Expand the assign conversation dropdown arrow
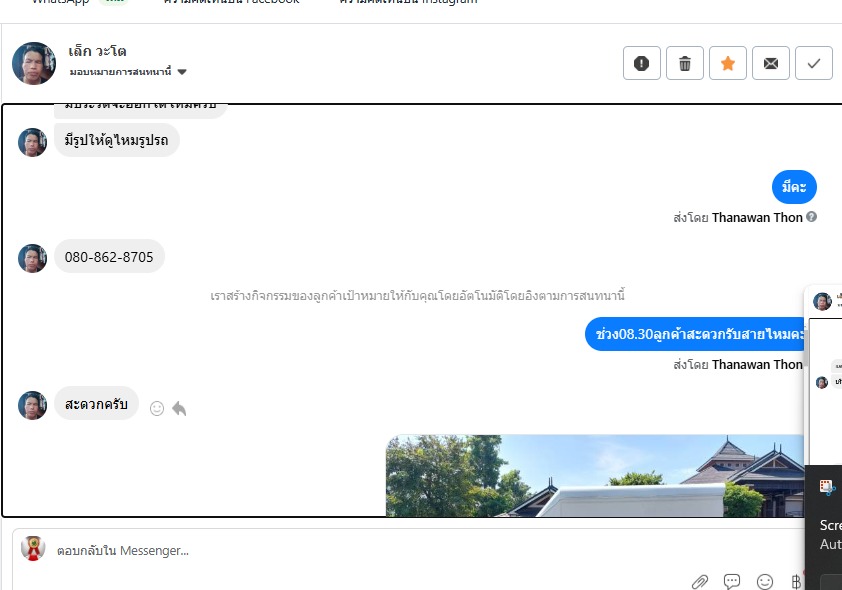The height and width of the screenshot is (590, 842). click(x=182, y=72)
